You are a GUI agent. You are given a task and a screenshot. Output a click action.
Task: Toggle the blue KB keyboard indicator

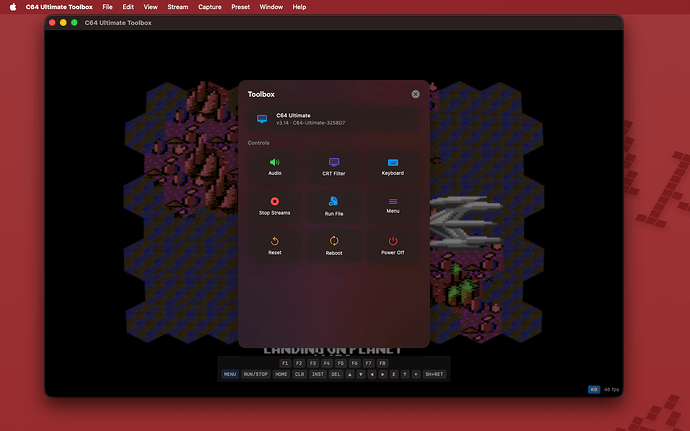[x=594, y=390]
